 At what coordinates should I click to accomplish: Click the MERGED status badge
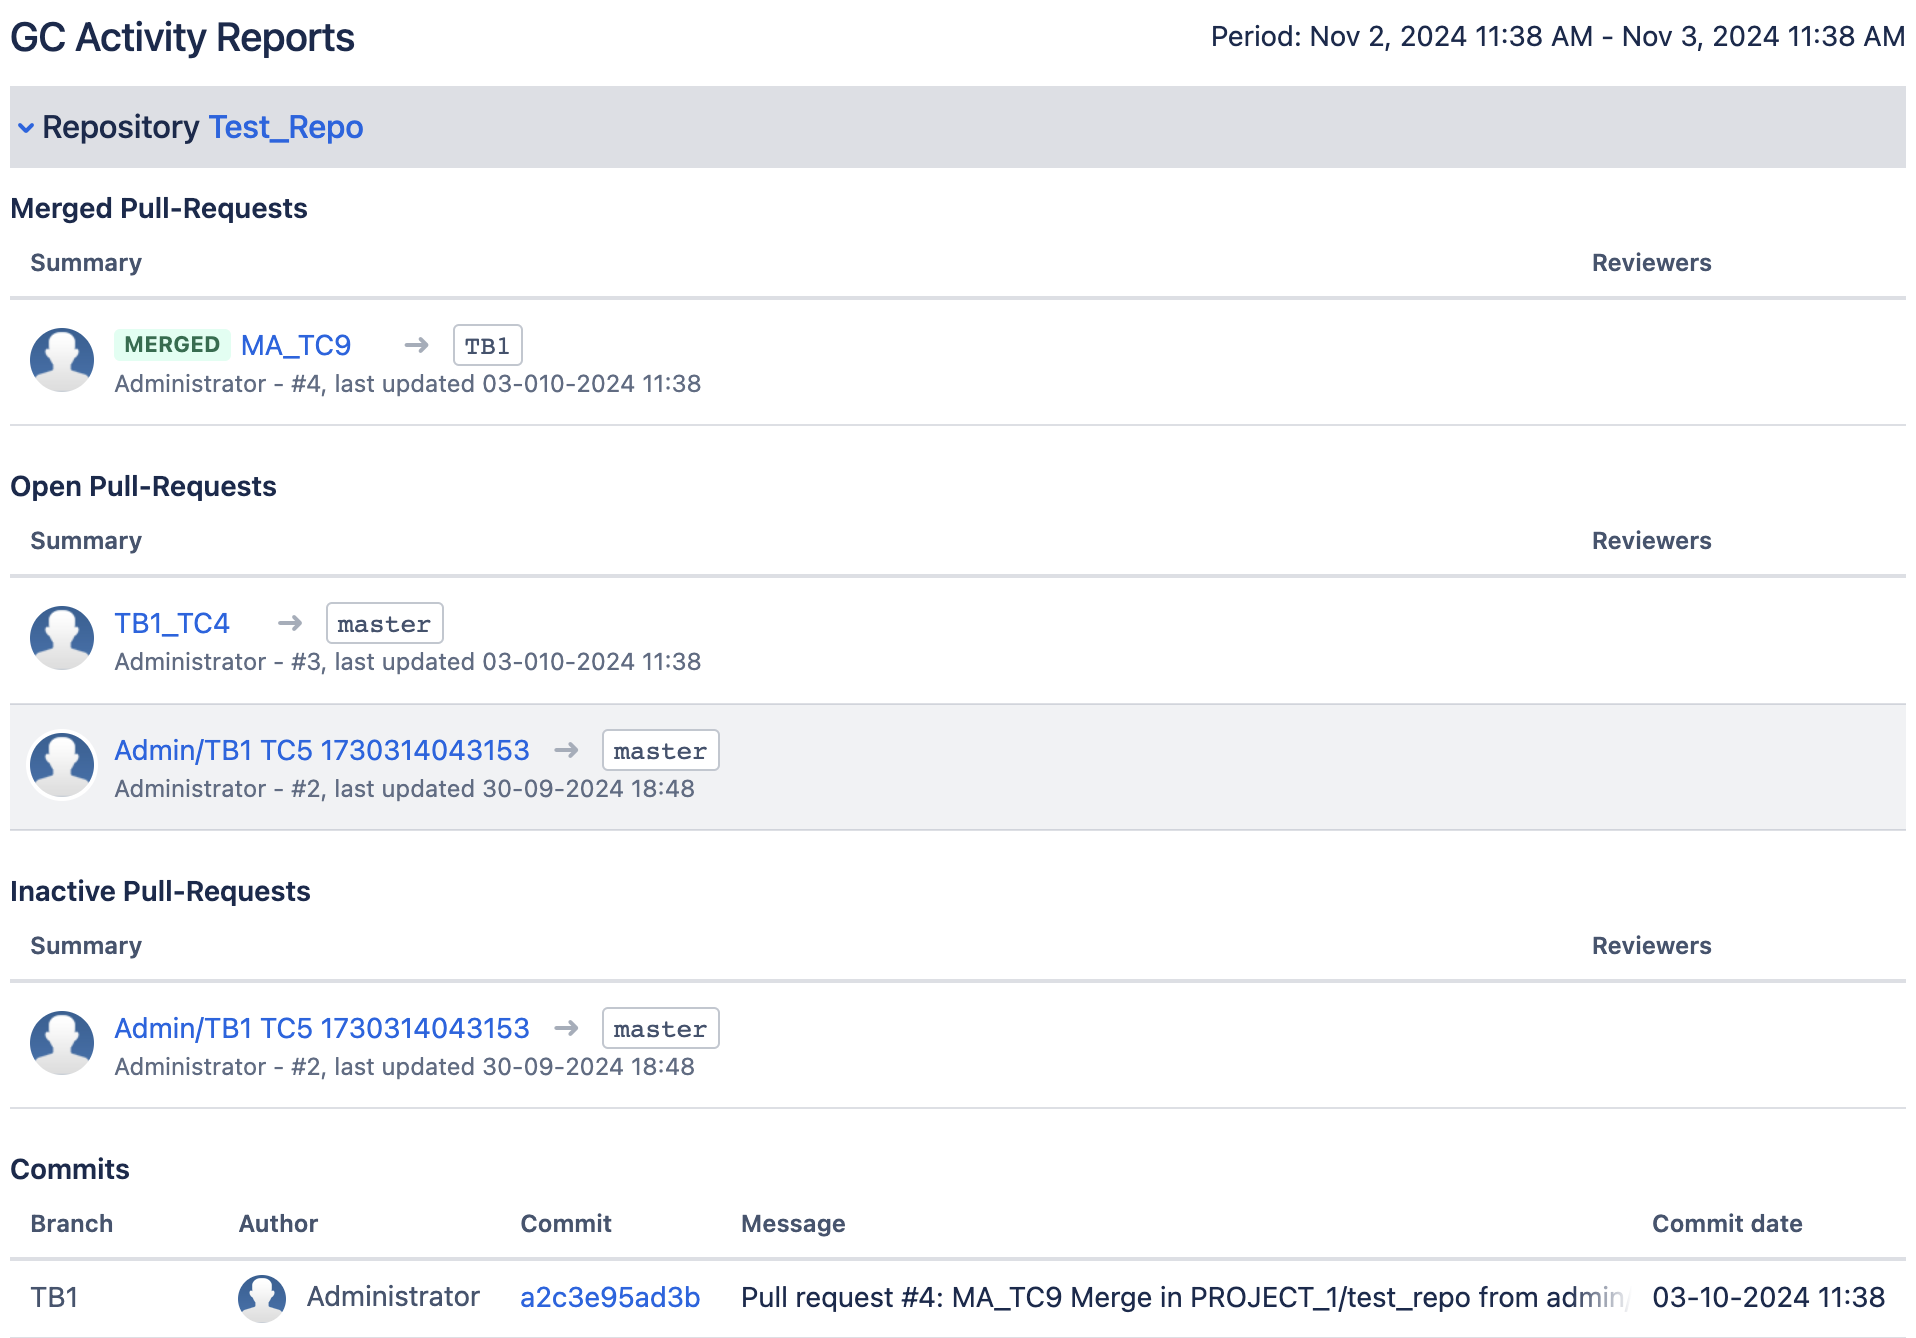pyautogui.click(x=172, y=345)
